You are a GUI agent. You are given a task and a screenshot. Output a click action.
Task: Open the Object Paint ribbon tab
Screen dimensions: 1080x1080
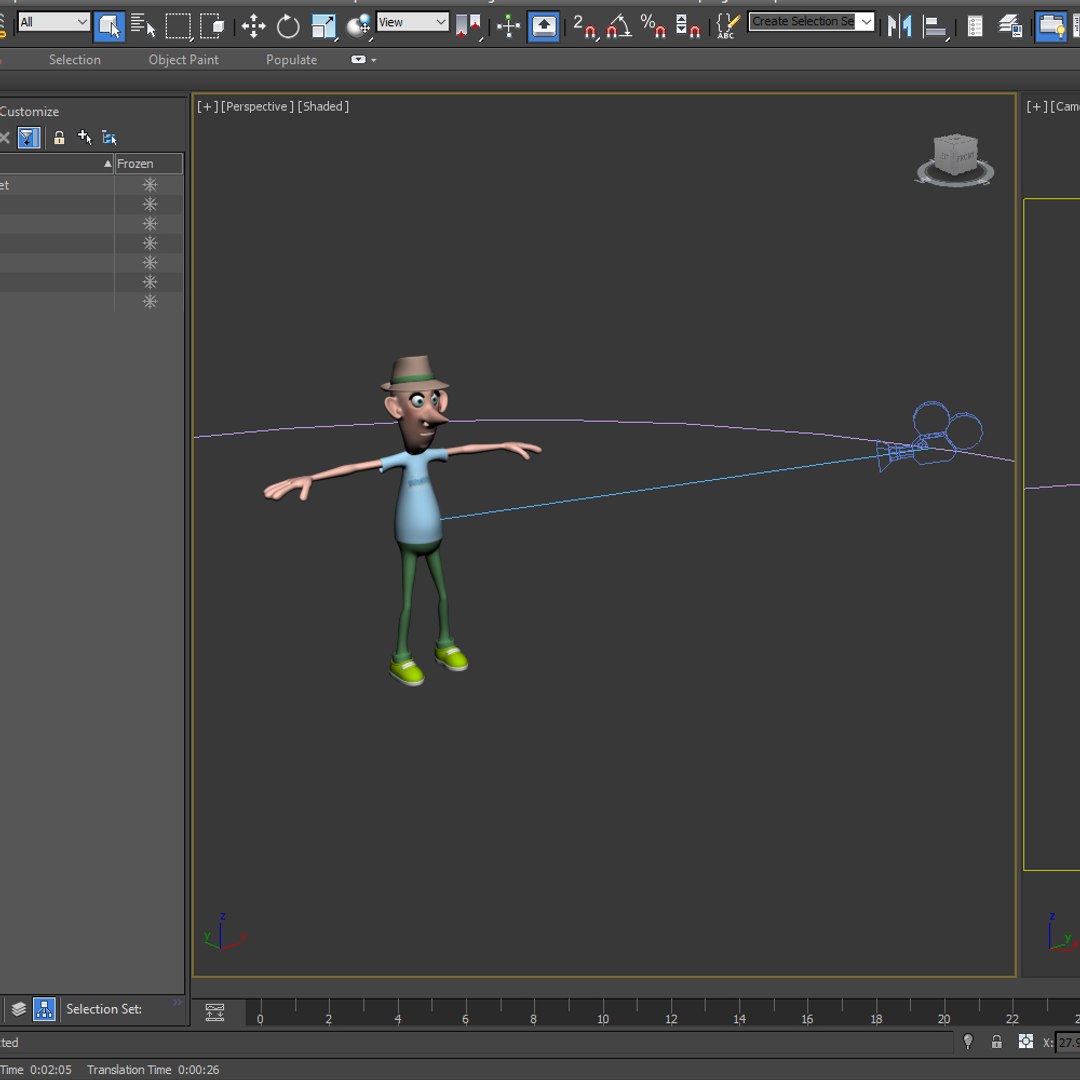point(183,60)
